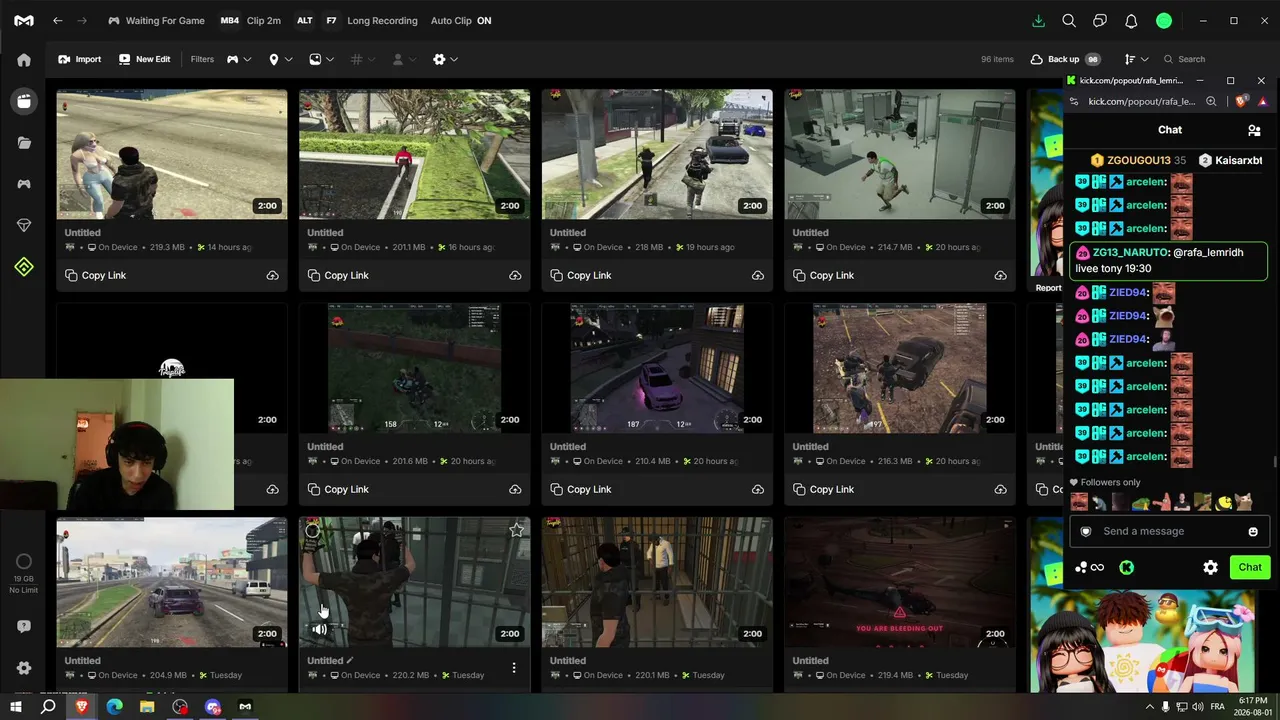Open Kick chat settings gear
This screenshot has width=1280, height=720.
click(1210, 567)
